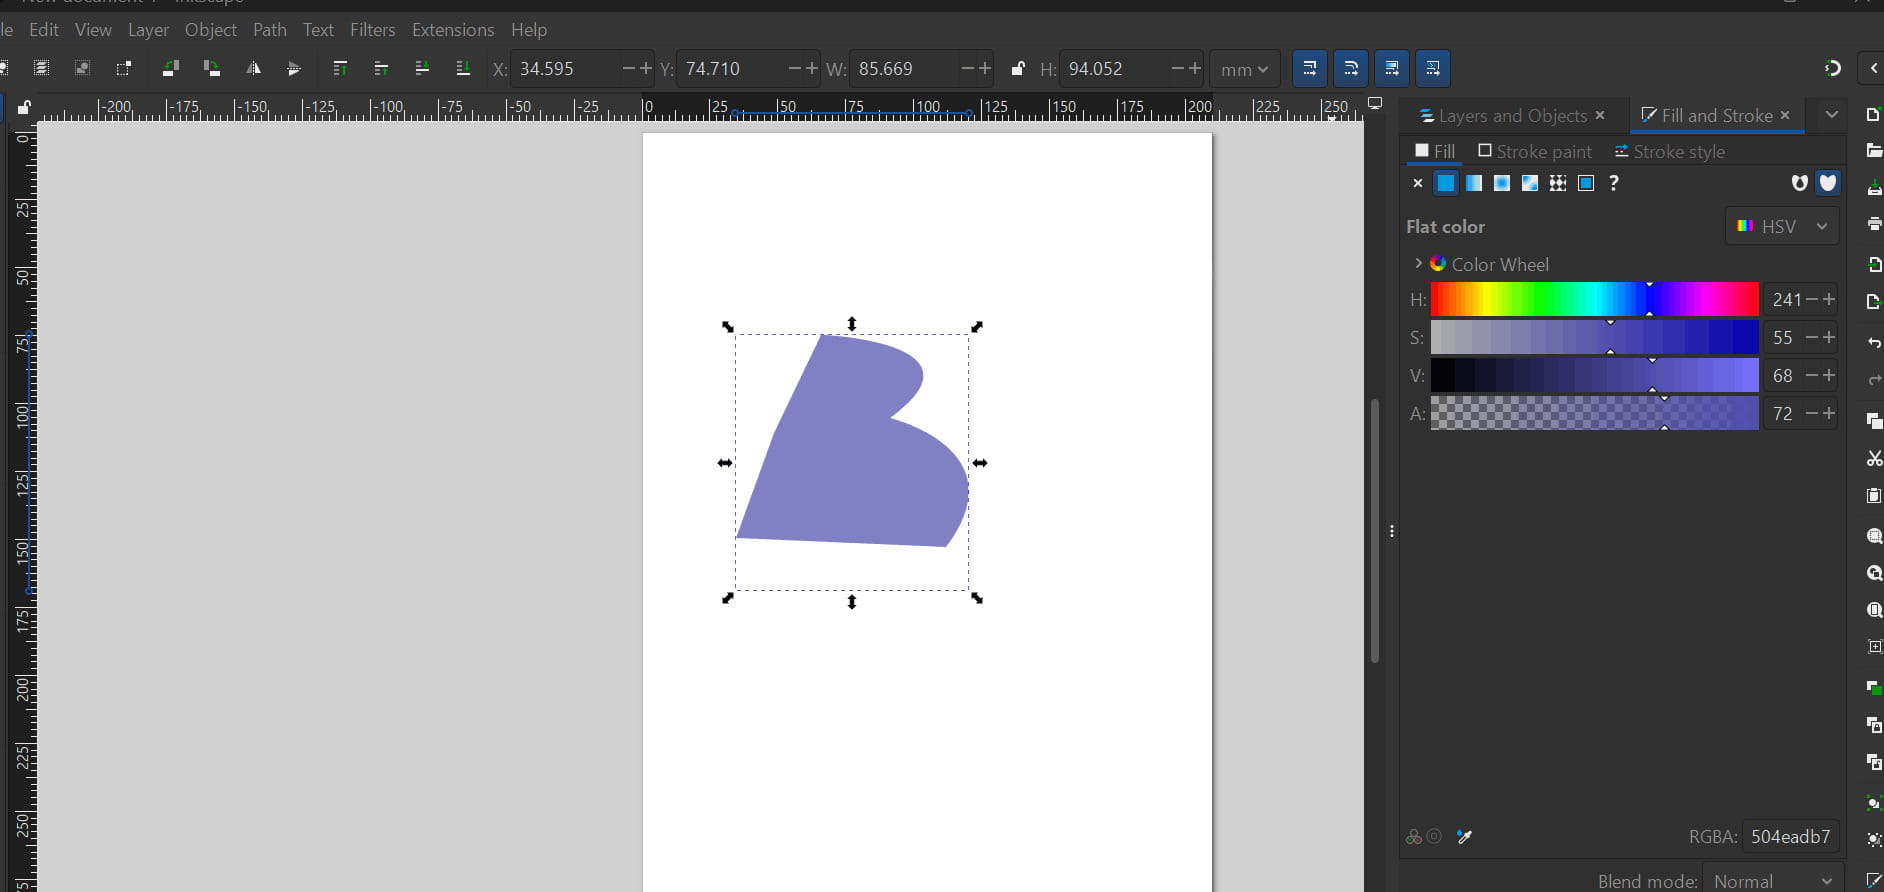Expand the Color Wheel section
This screenshot has height=892, width=1884.
tap(1418, 264)
